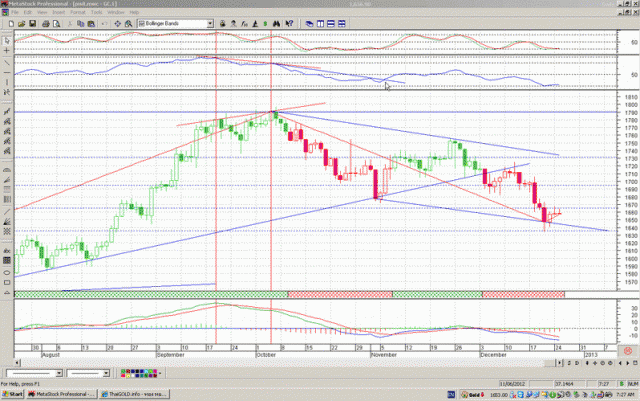640x401 pixels.
Task: Click the binoculars search icon
Action: (276, 24)
